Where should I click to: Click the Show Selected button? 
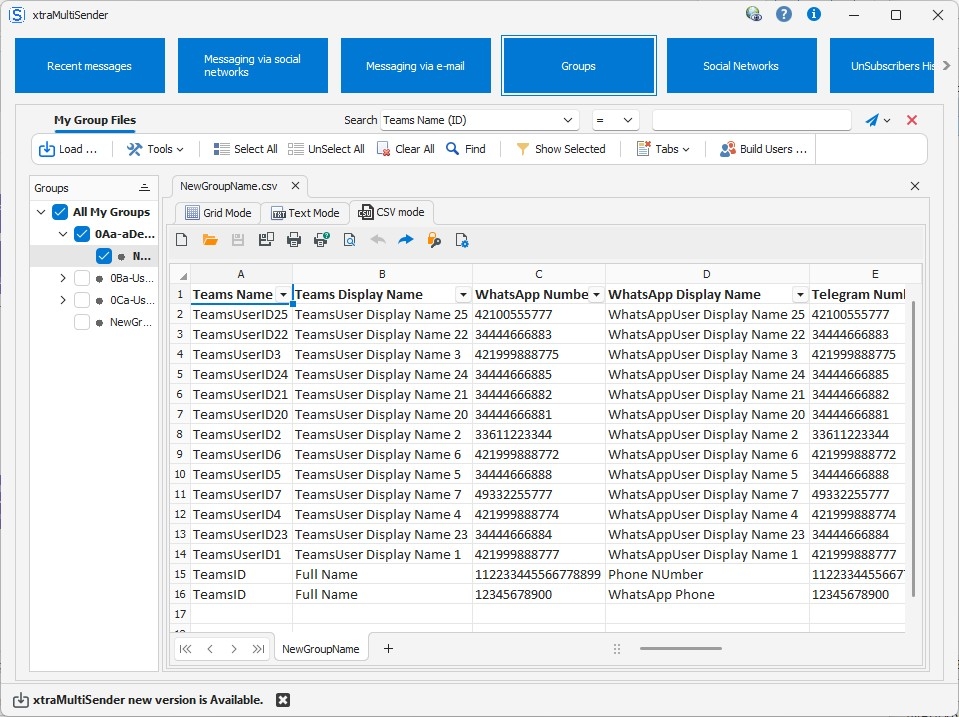click(x=561, y=149)
